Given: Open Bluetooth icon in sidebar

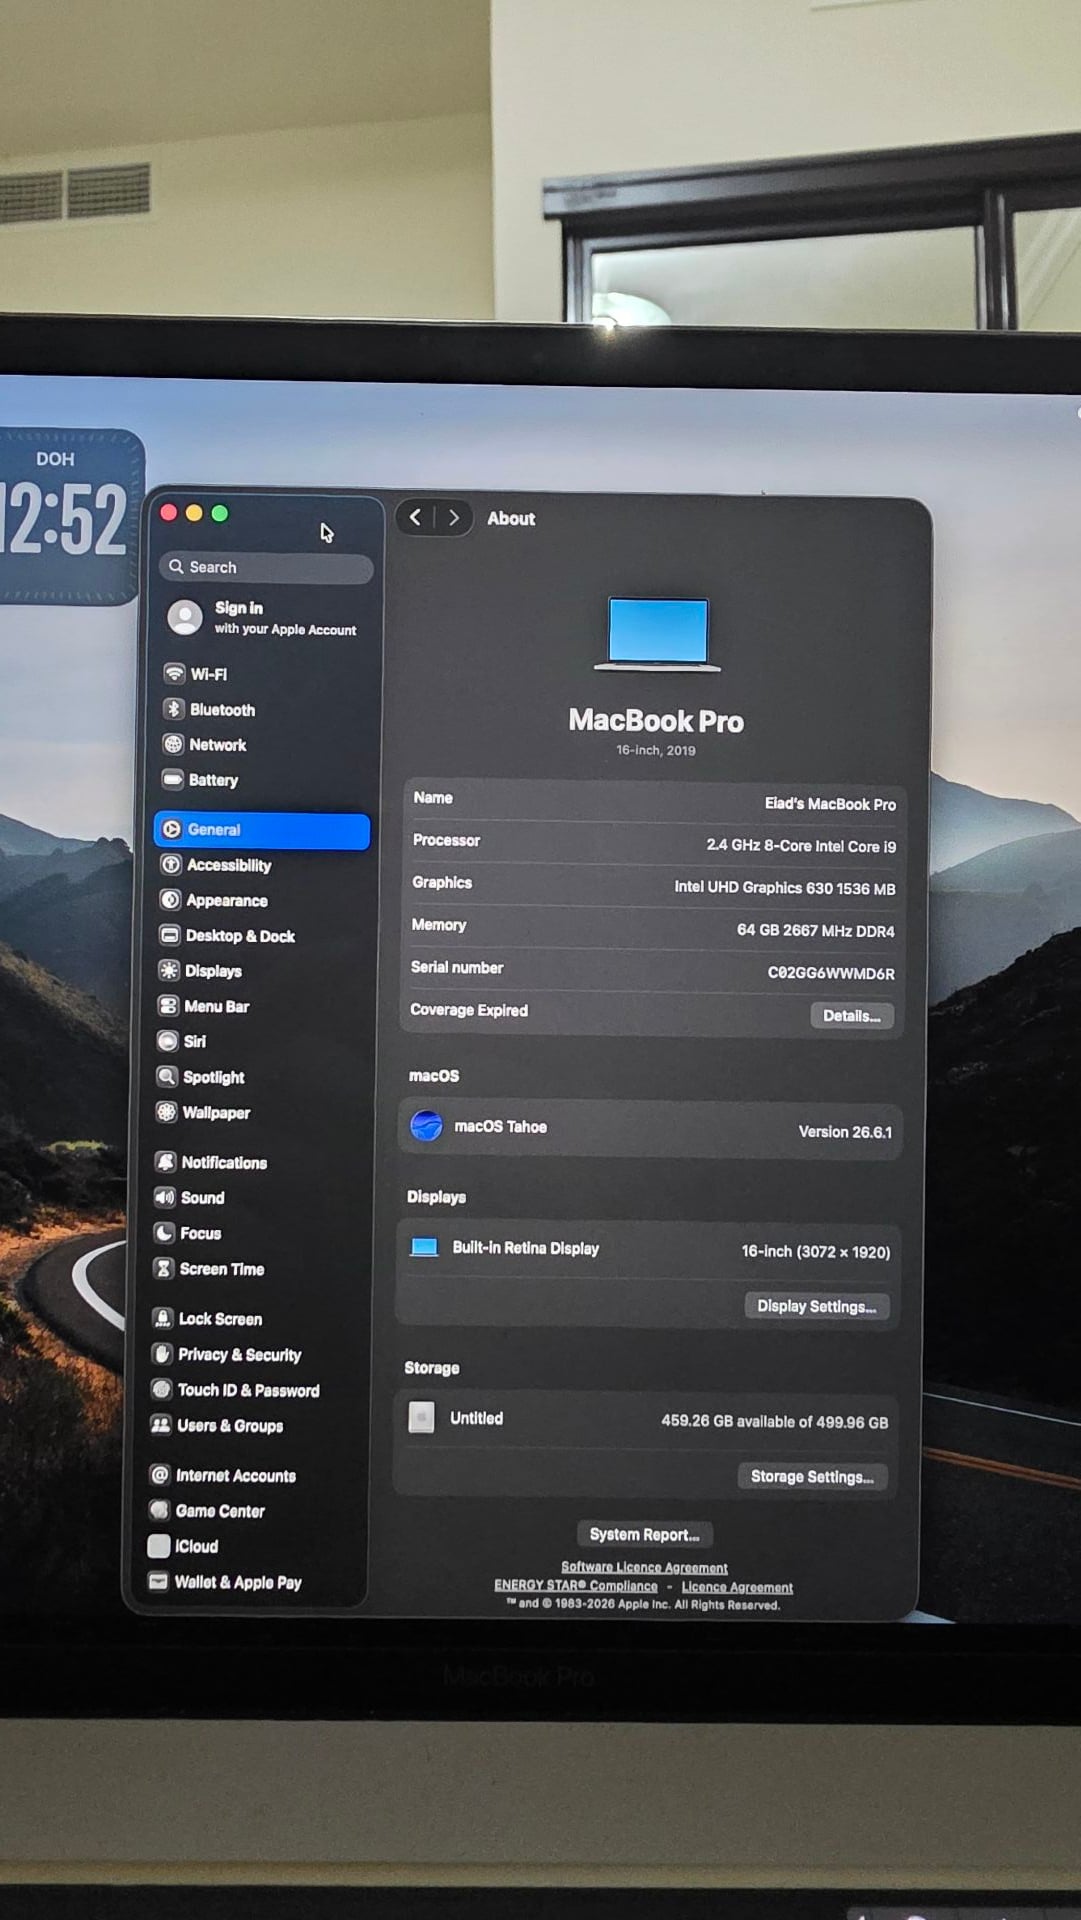Looking at the screenshot, I should coord(173,709).
